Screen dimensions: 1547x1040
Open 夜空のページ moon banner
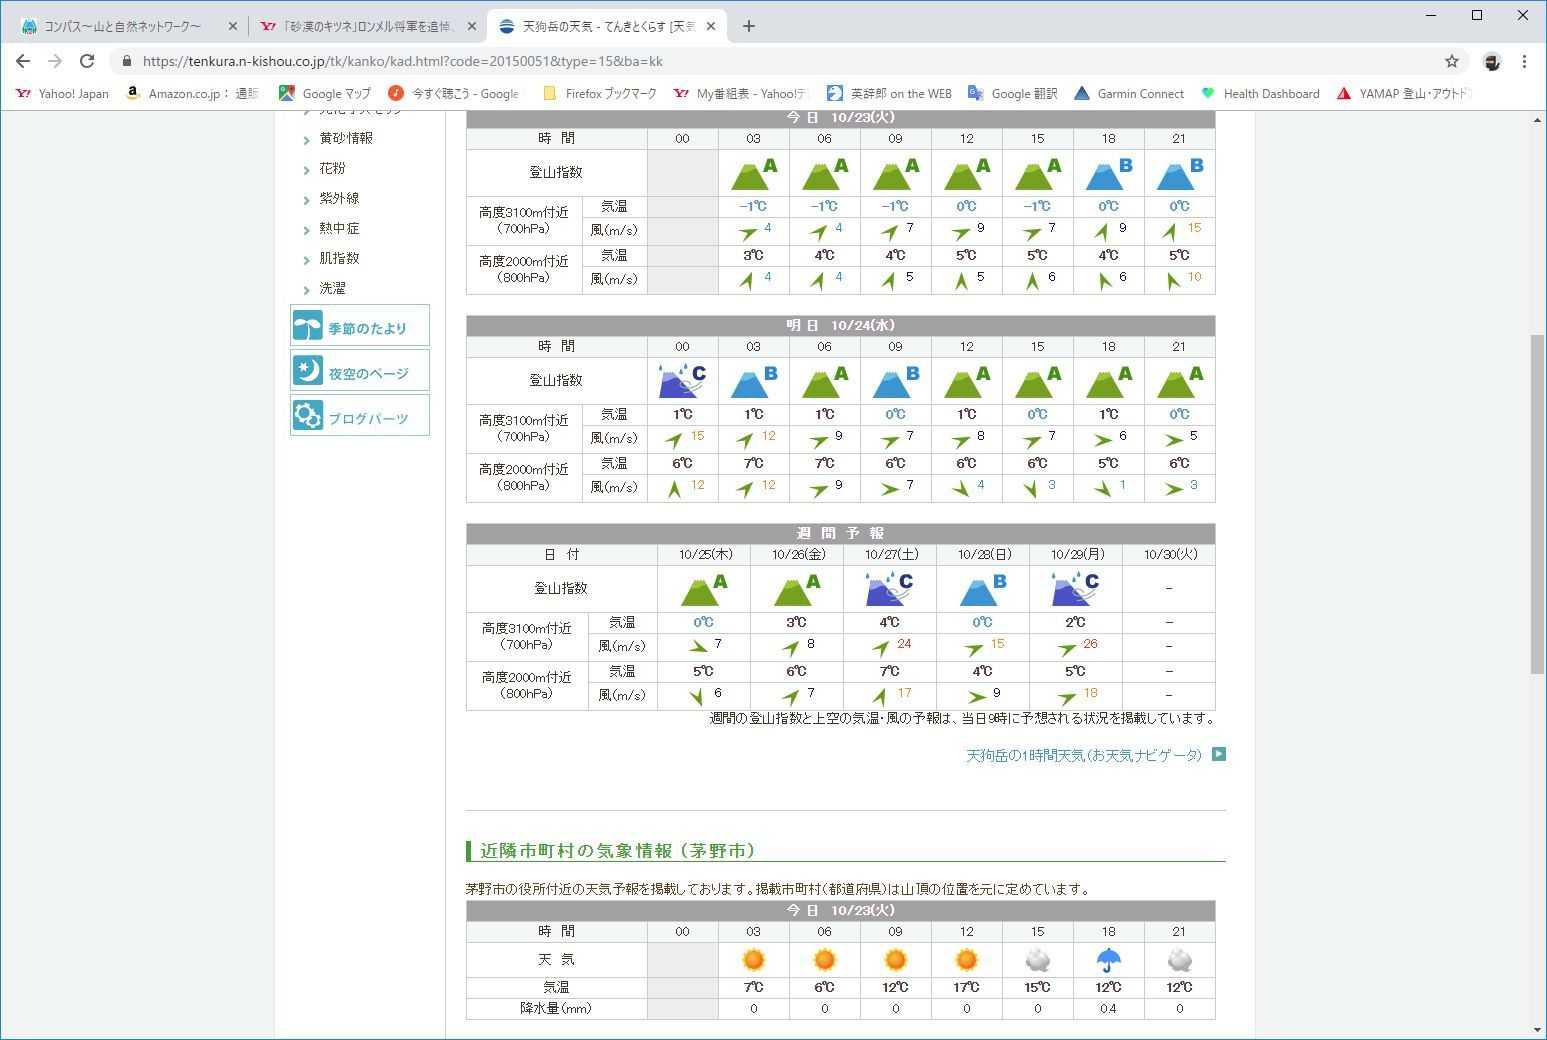360,372
